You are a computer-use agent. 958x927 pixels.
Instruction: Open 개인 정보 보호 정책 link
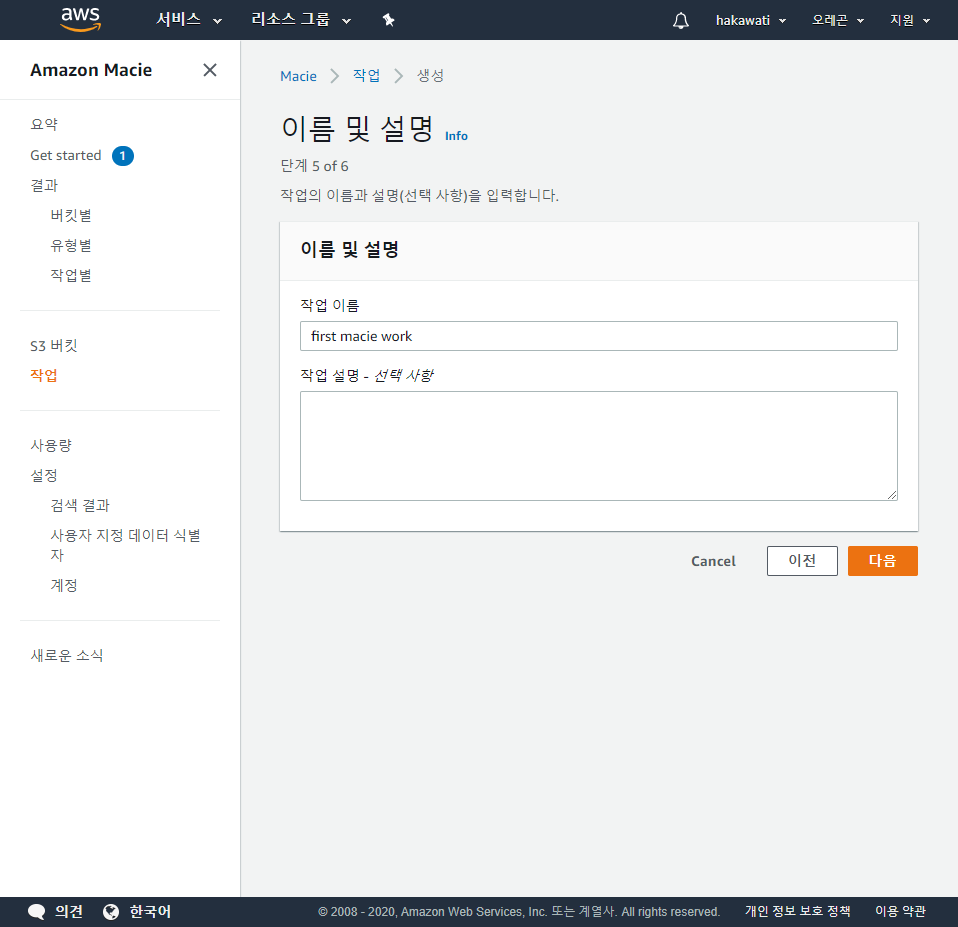pos(797,911)
